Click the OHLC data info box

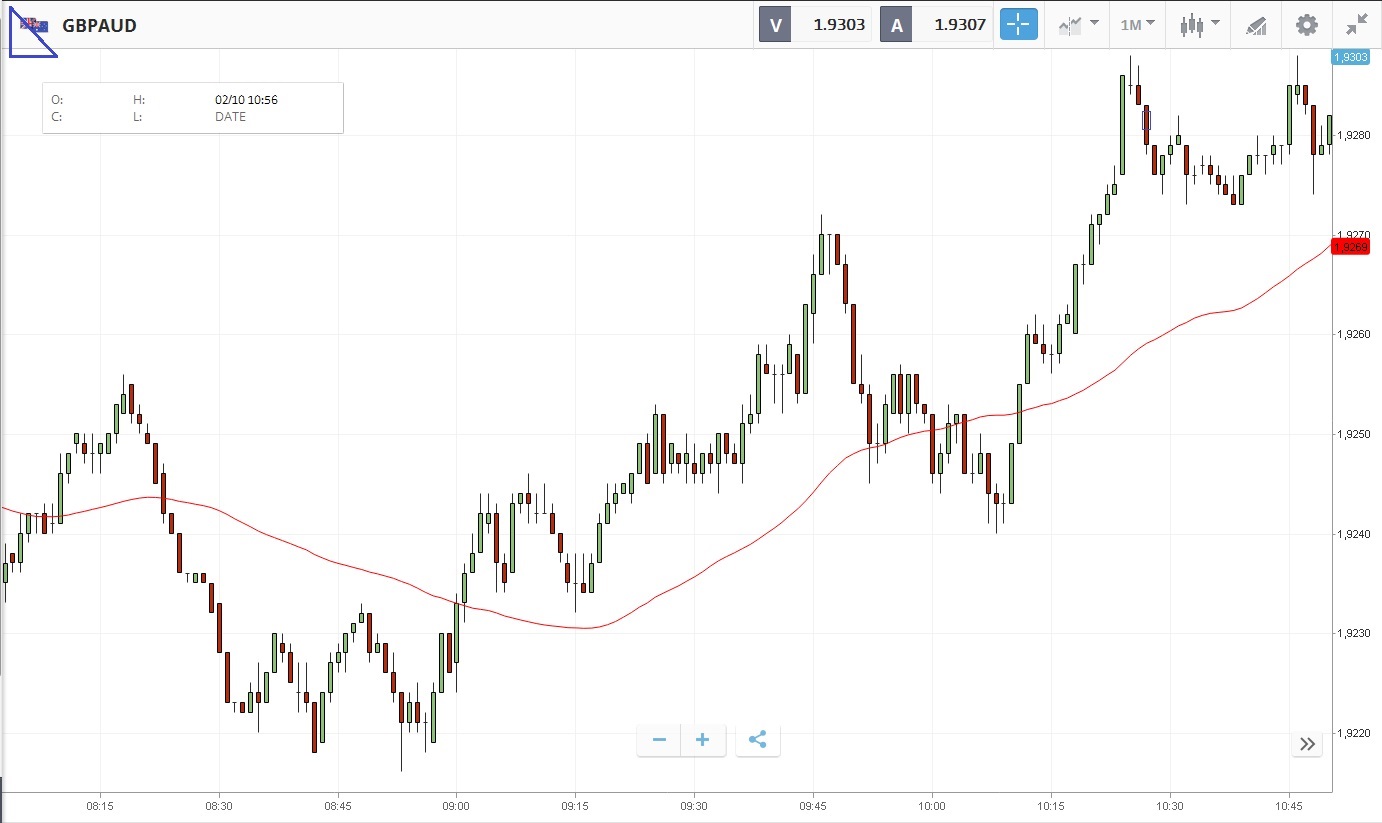(192, 108)
